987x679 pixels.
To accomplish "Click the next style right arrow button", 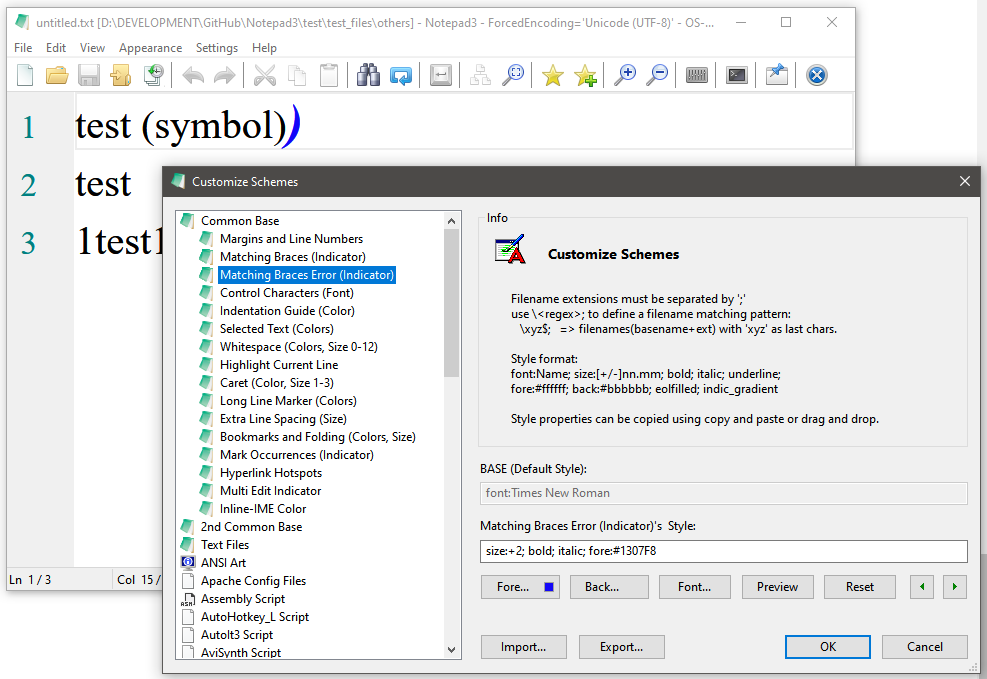I will 955,586.
